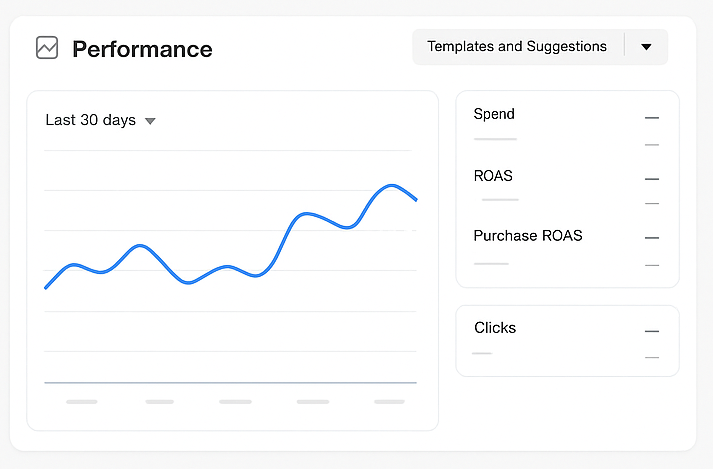Click the dash icon next to ROAS
Image resolution: width=713 pixels, height=469 pixels.
click(x=652, y=179)
